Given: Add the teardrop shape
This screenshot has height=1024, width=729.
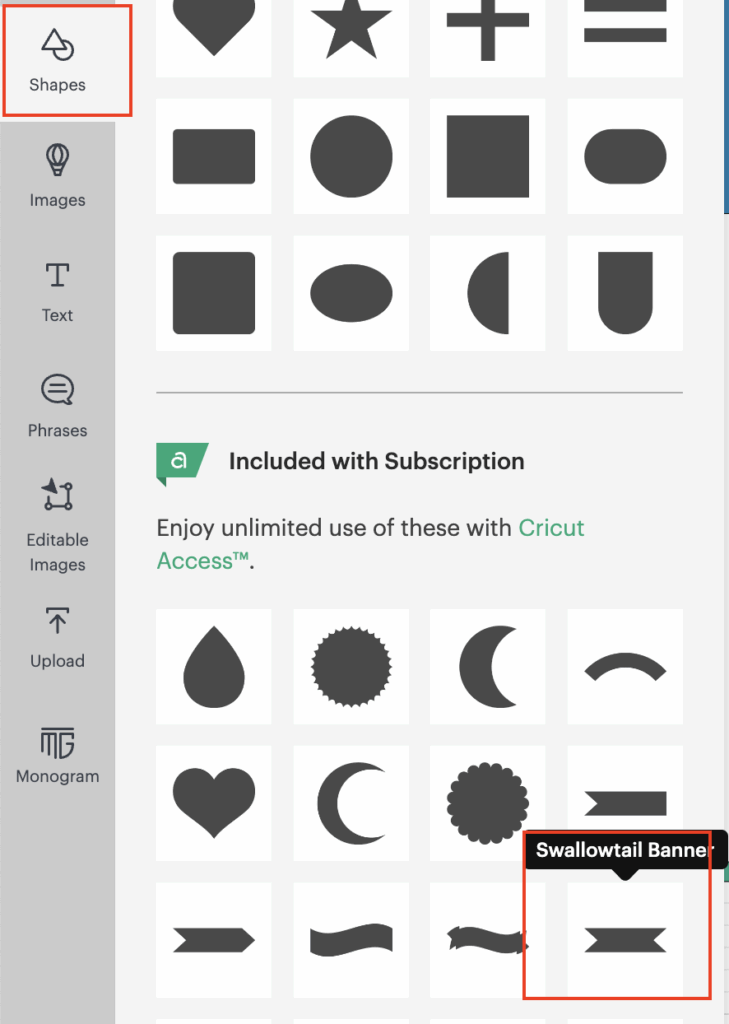Looking at the screenshot, I should [214, 666].
